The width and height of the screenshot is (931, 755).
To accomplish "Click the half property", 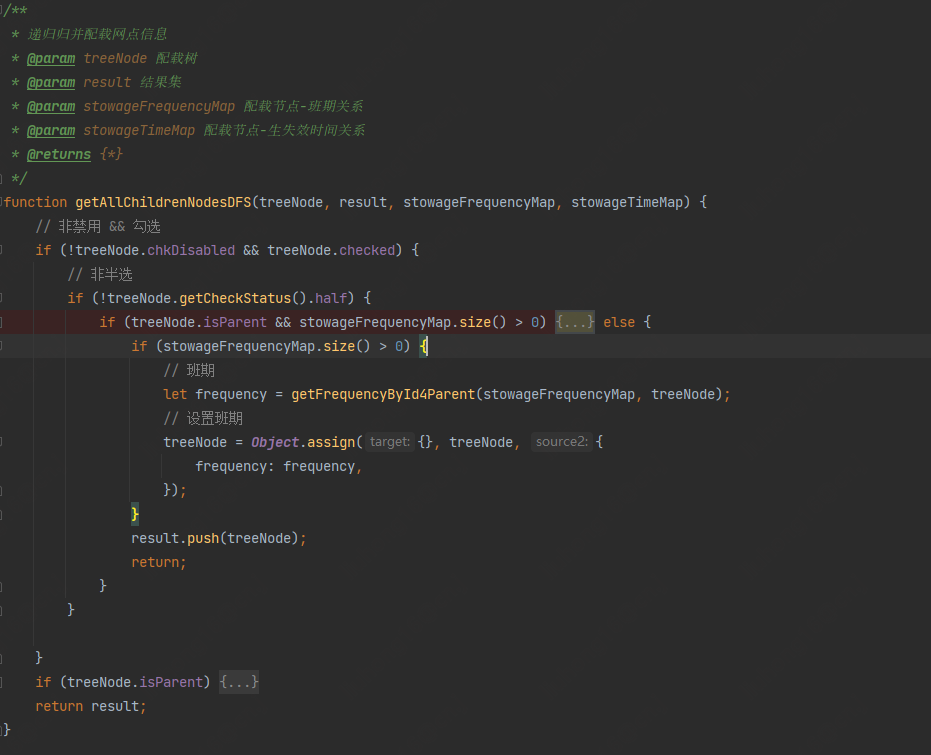I will point(331,298).
